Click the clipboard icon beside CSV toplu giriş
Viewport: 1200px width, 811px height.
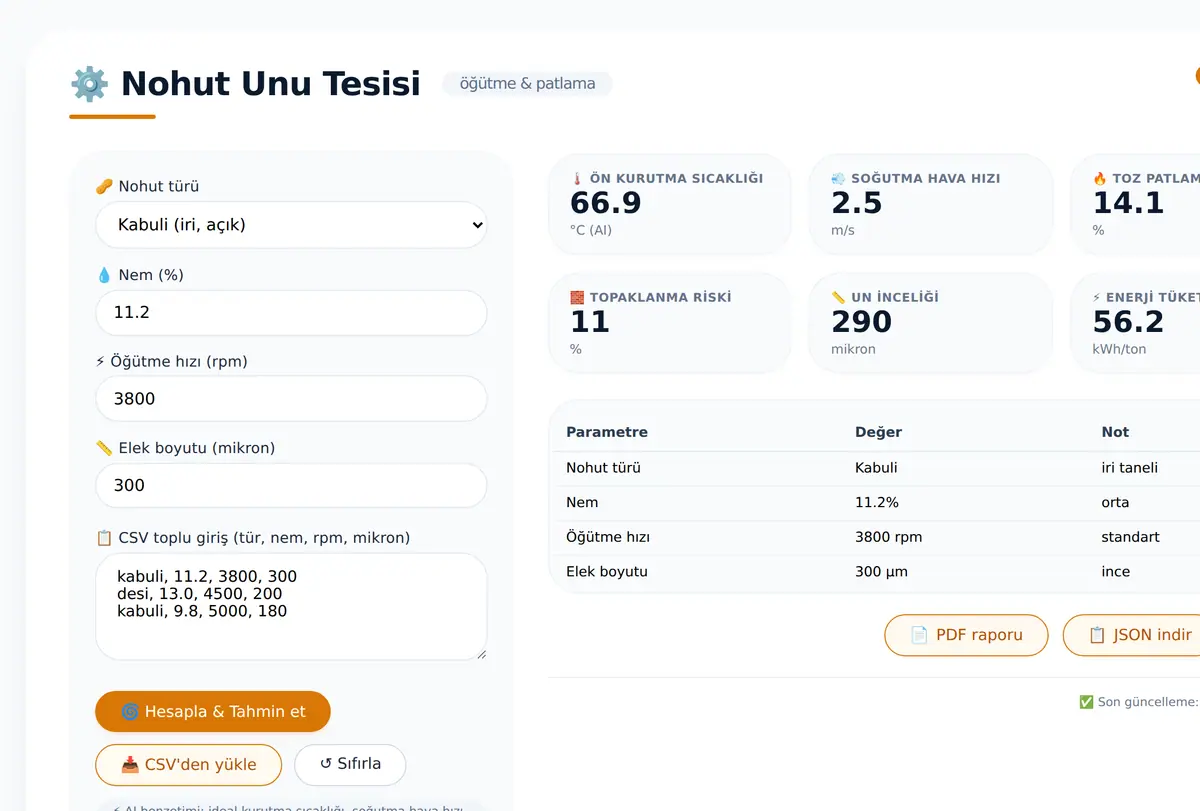tap(104, 538)
